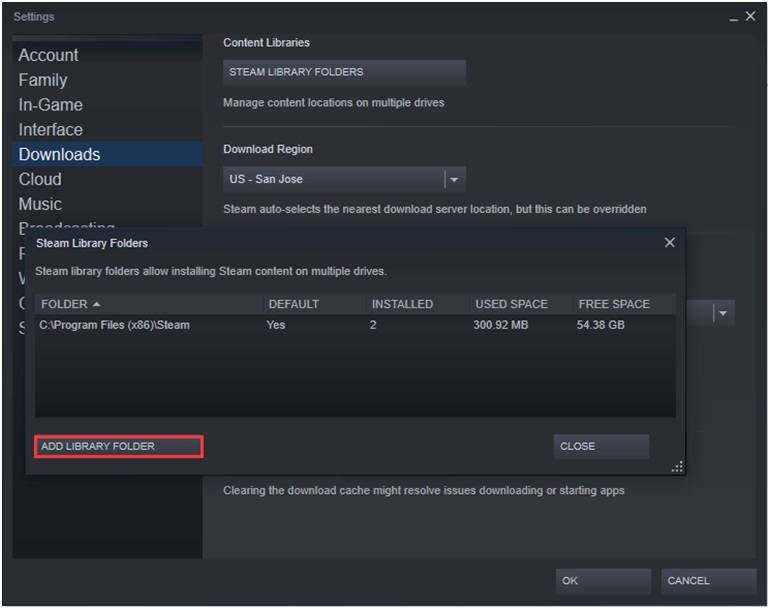Open the US - San Jose region dropdown
Image resolution: width=770 pixels, height=609 pixels.
[x=344, y=179]
